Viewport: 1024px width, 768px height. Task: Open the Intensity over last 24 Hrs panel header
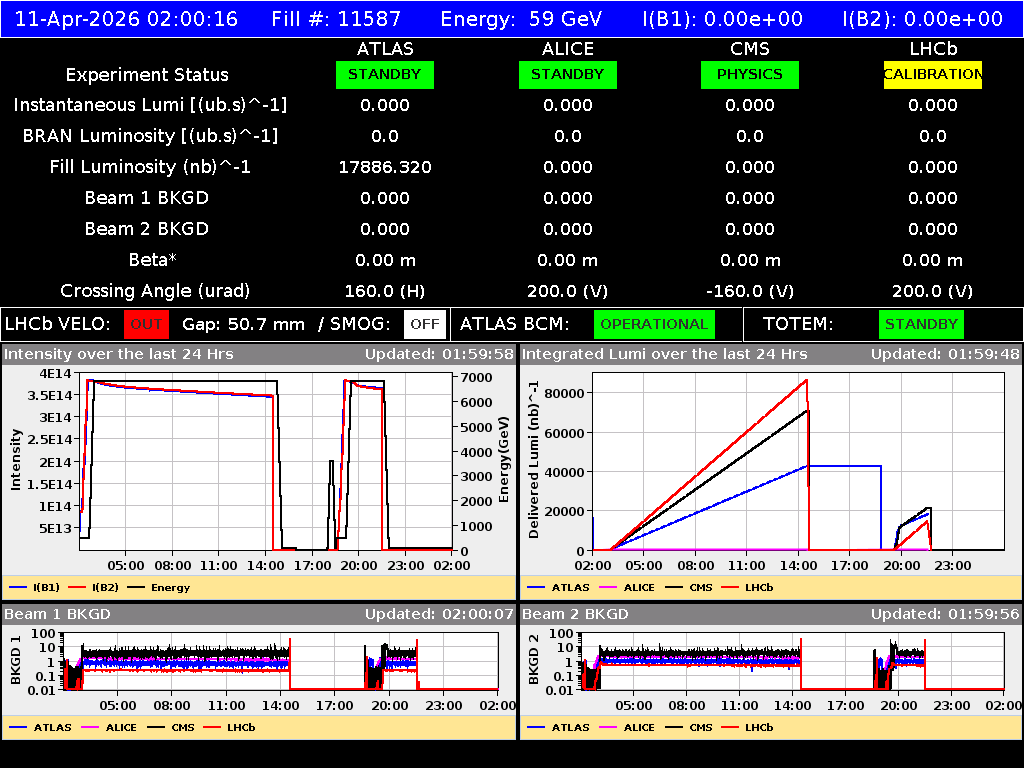120,353
